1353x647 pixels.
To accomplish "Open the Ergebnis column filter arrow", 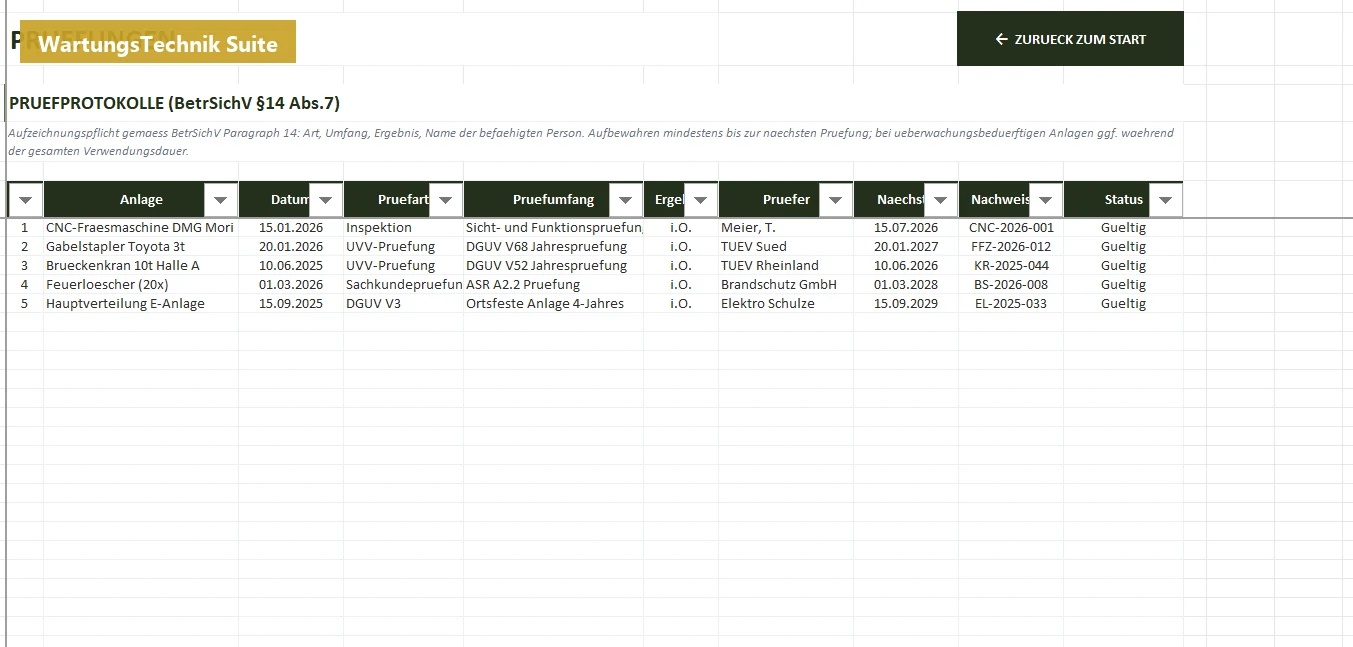I will coord(700,200).
